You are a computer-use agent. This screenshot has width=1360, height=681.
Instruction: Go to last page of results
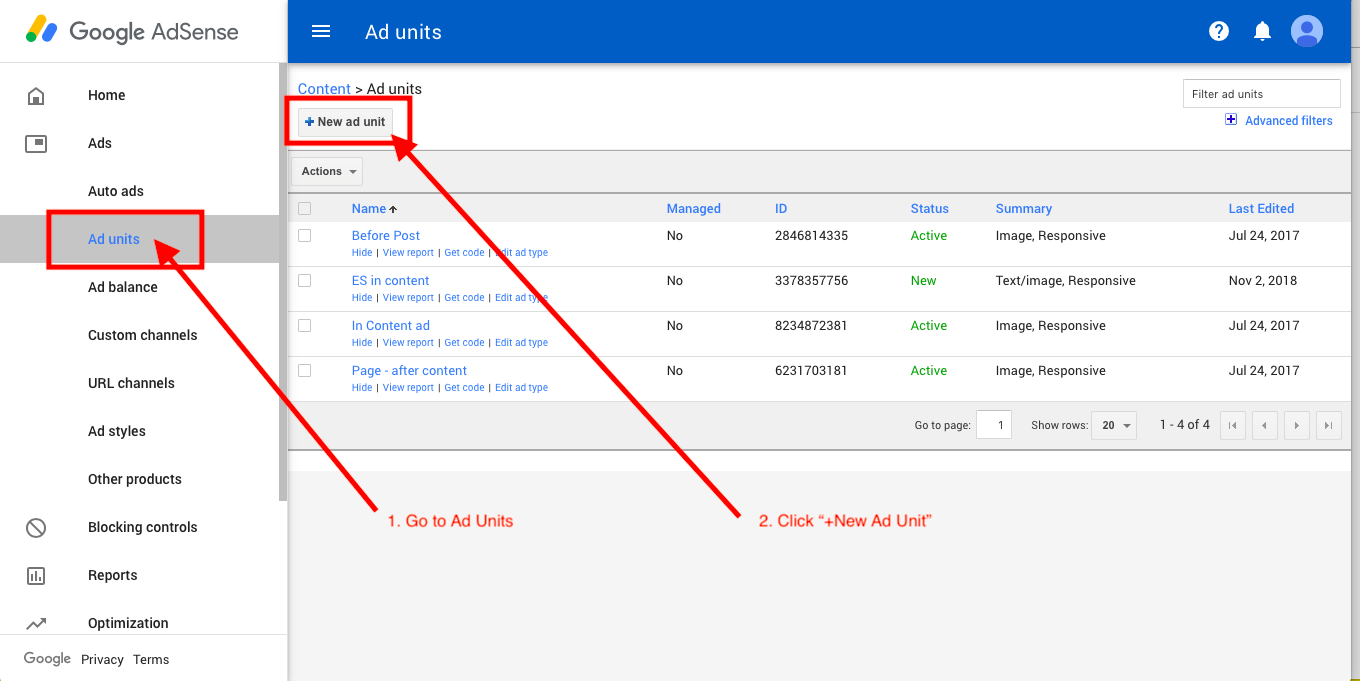coord(1328,425)
